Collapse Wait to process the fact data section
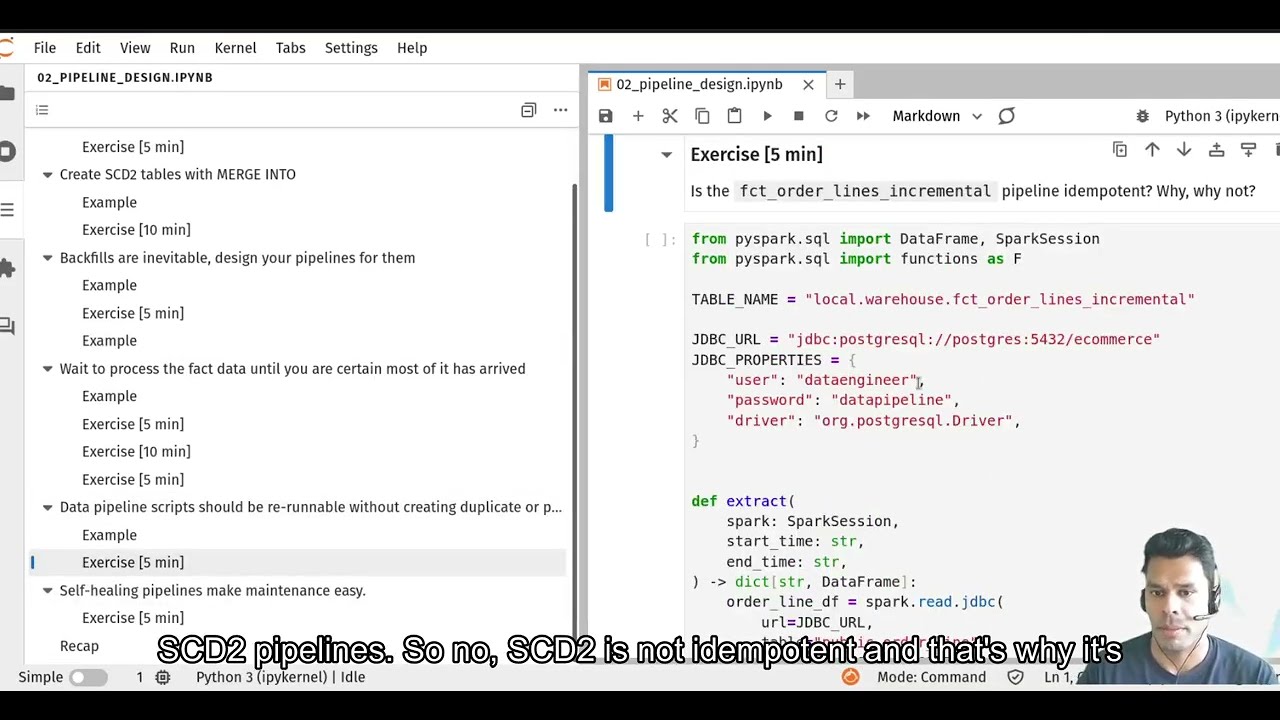The width and height of the screenshot is (1280, 720). click(x=47, y=369)
